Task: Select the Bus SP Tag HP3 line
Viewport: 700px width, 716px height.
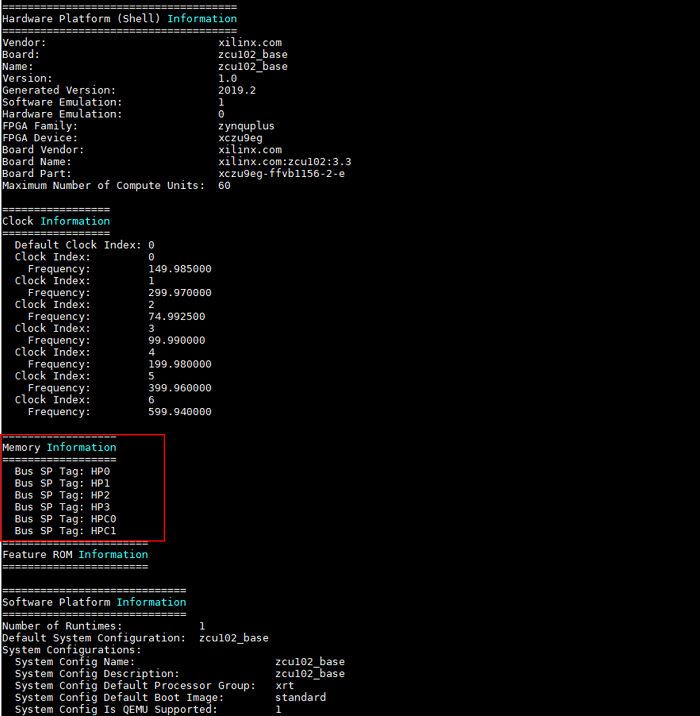Action: (62, 507)
